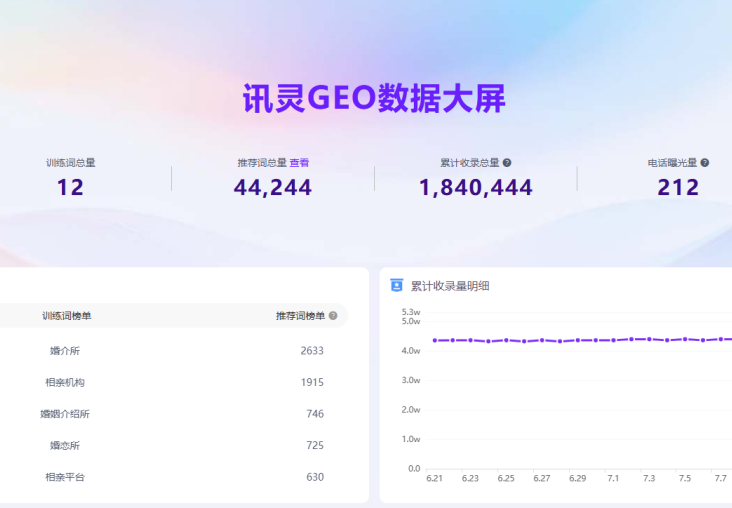Click the value 725 for 婚恋所

point(315,445)
